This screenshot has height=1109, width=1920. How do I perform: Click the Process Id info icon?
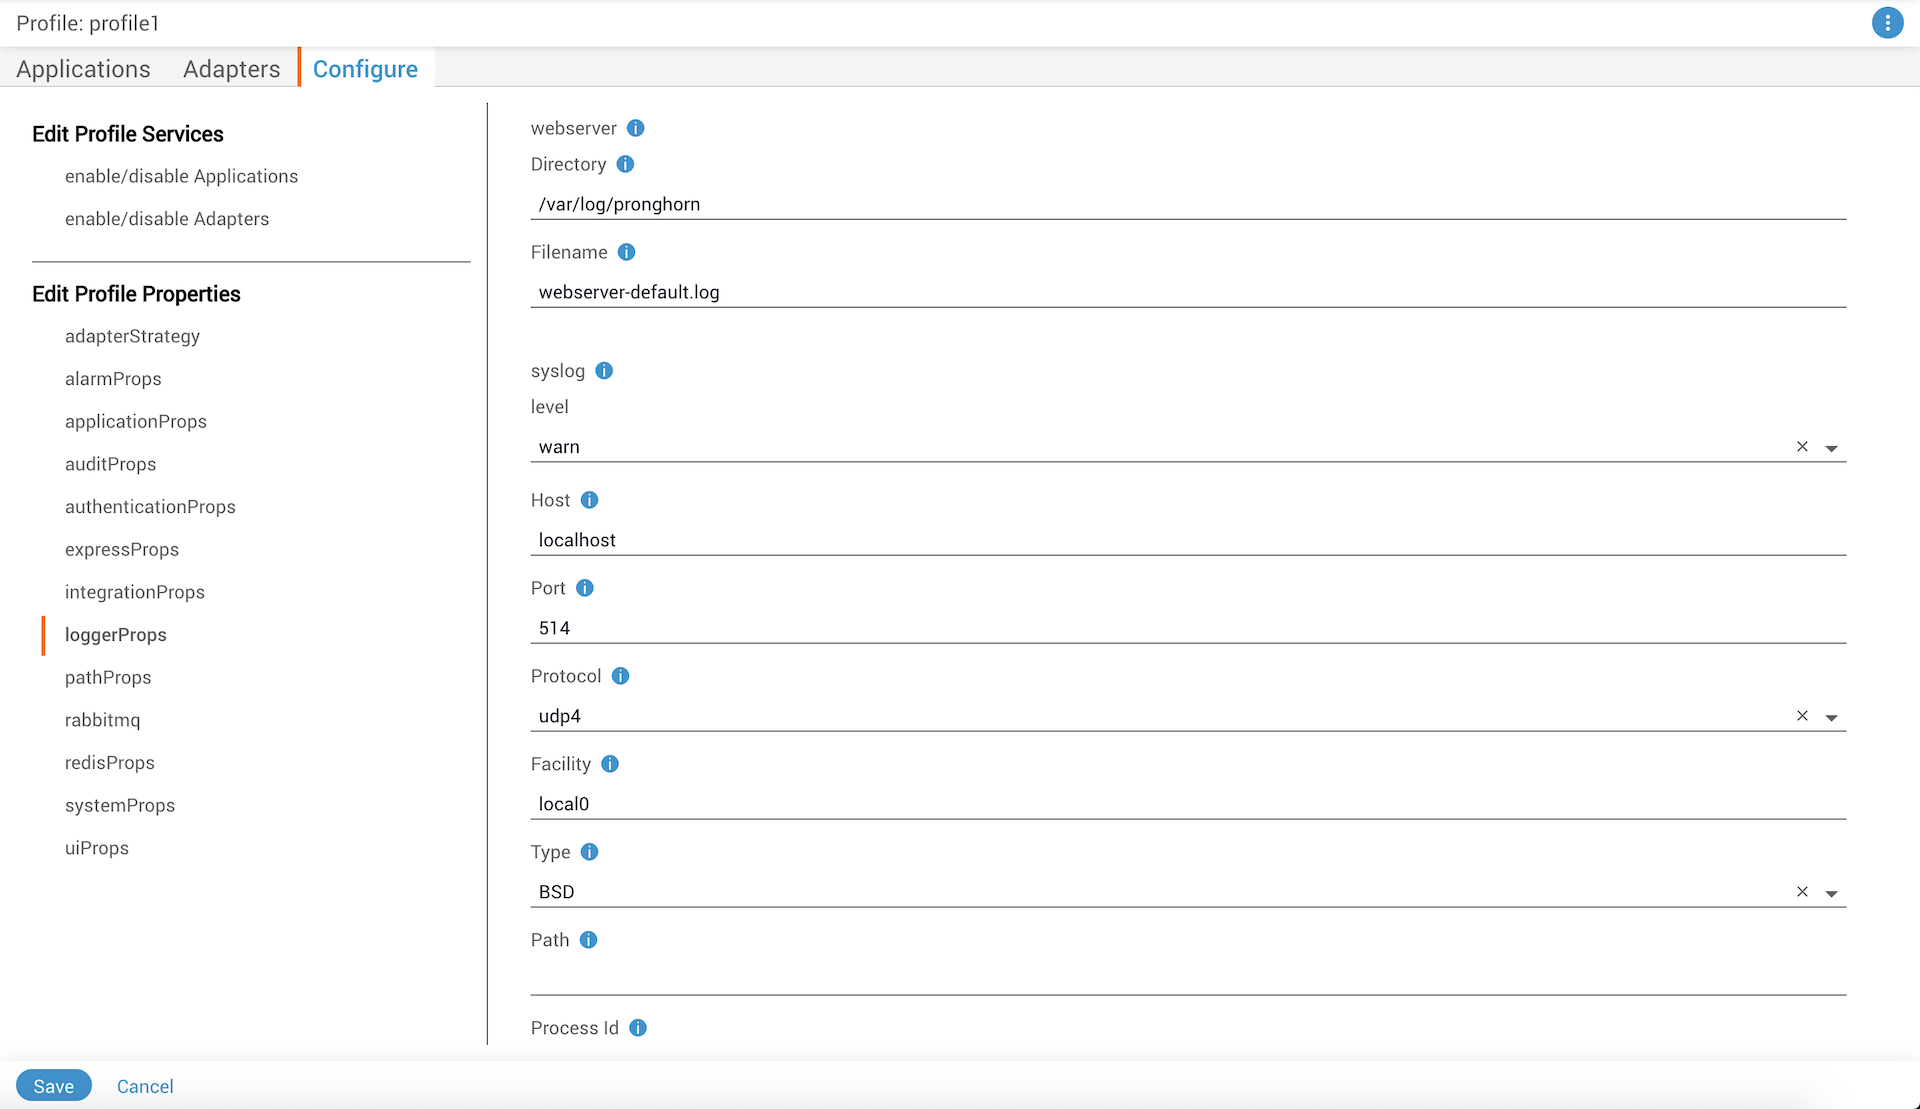click(638, 1027)
